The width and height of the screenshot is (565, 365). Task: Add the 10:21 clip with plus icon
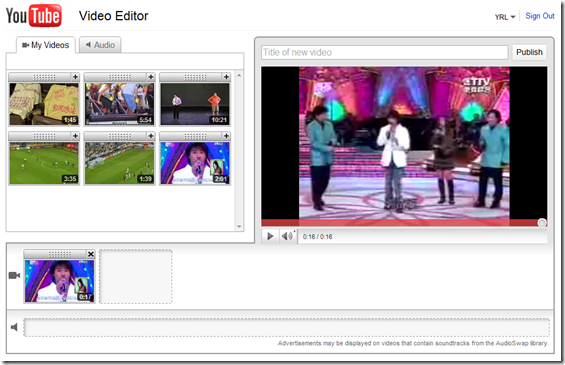click(x=226, y=77)
